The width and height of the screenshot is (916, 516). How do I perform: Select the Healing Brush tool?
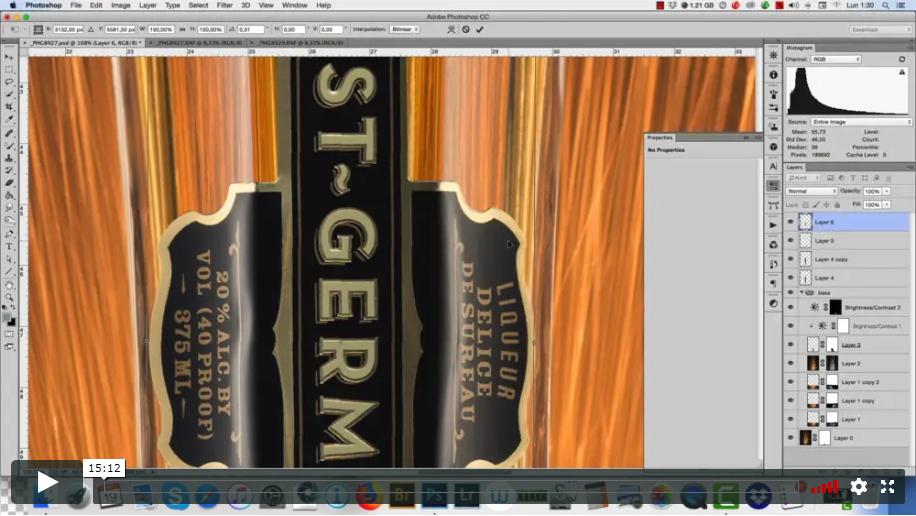[x=9, y=133]
